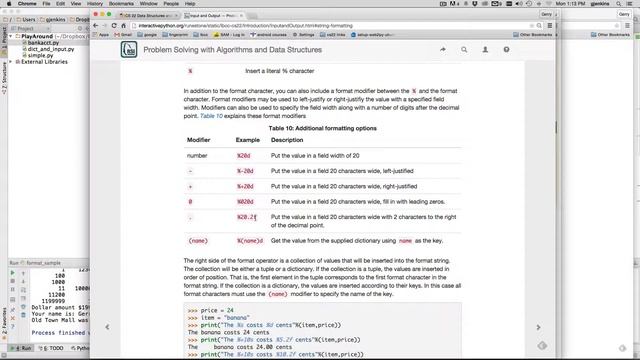Click the help question mark icon in header
Image resolution: width=640 pixels, height=360 pixels.
[507, 49]
